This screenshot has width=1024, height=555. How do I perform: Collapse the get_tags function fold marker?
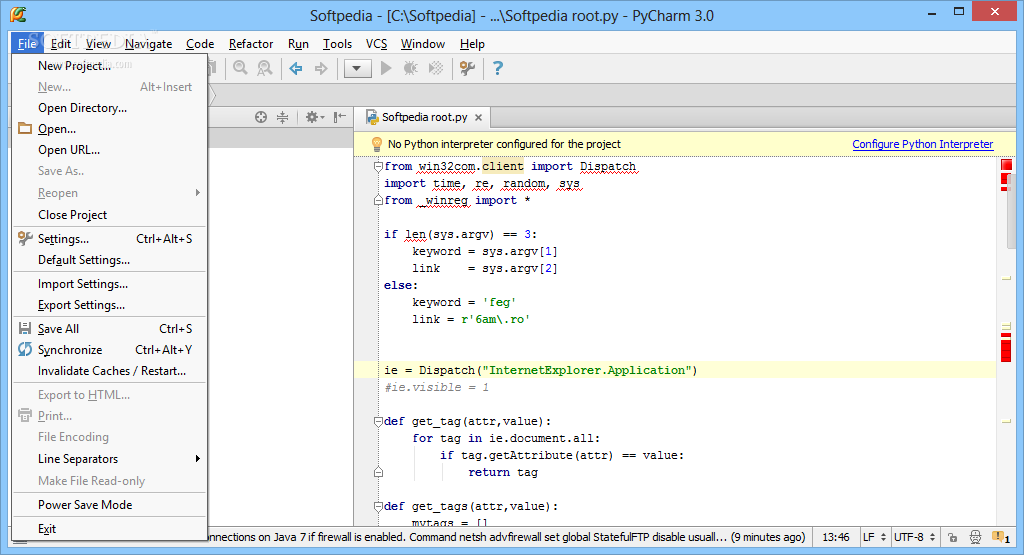(378, 507)
